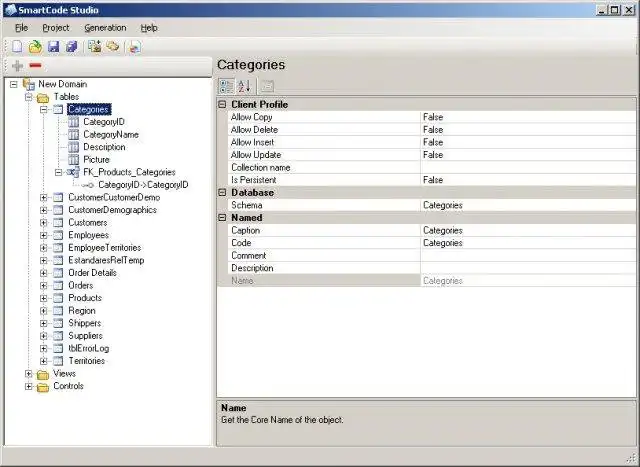
Task: Open the Generation menu
Action: point(105,28)
